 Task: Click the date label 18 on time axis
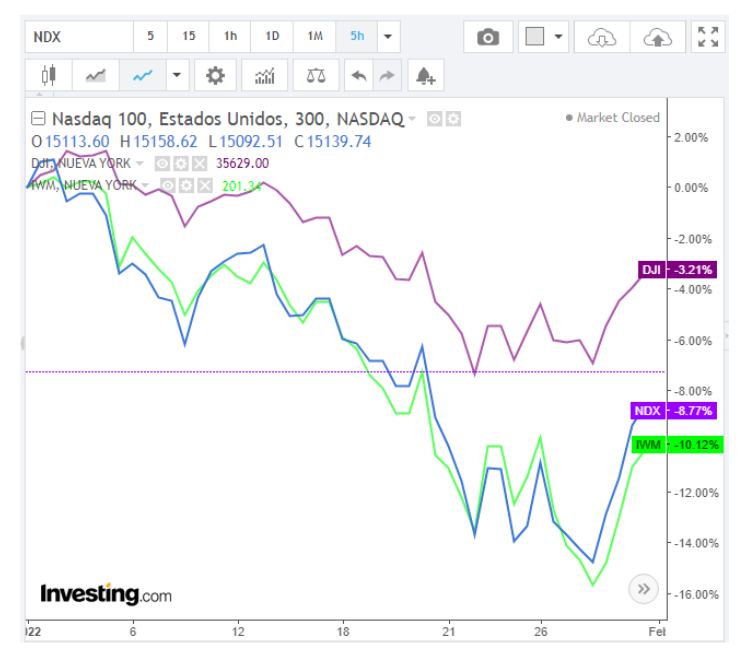tap(343, 632)
